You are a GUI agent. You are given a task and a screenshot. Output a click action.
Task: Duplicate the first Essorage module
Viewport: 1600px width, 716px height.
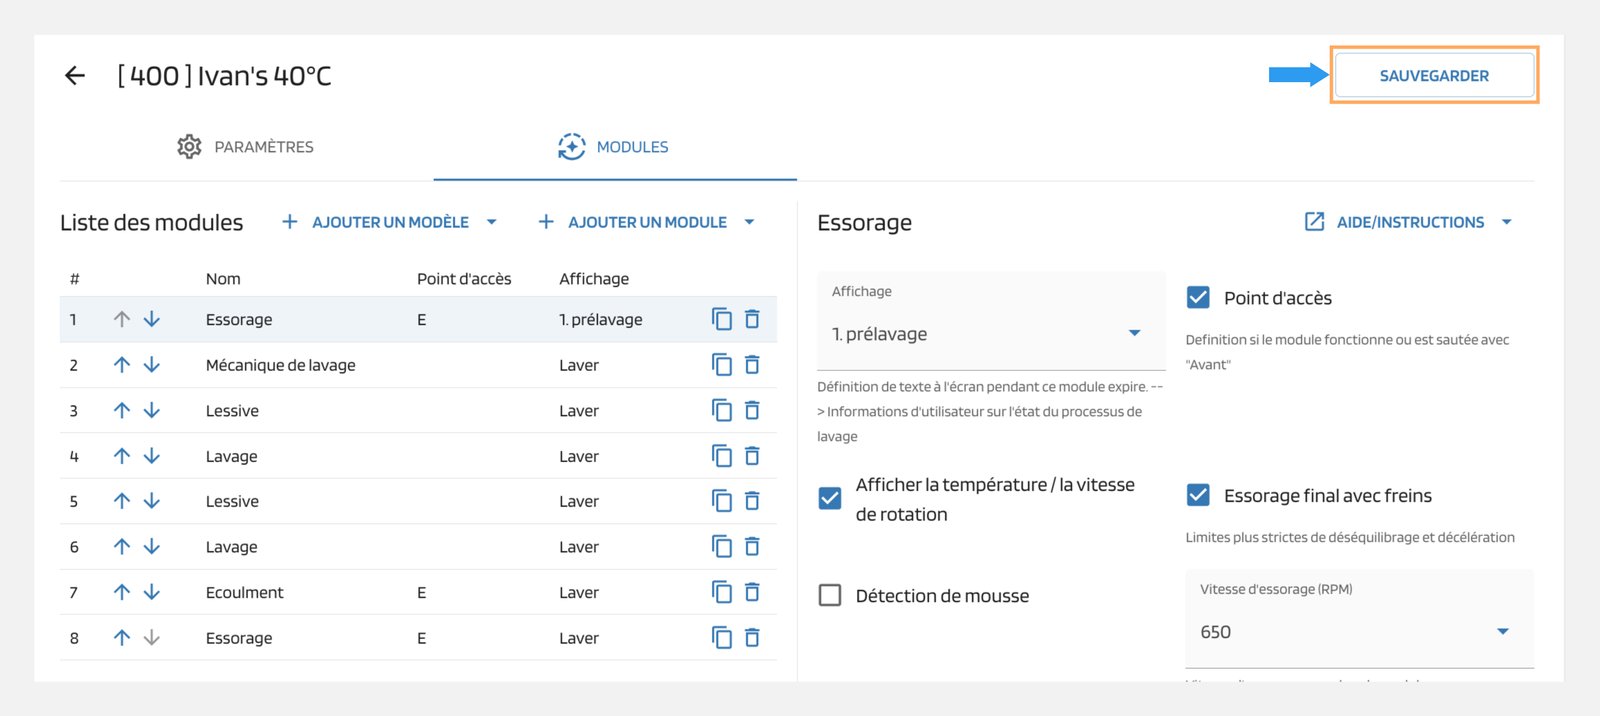click(721, 319)
